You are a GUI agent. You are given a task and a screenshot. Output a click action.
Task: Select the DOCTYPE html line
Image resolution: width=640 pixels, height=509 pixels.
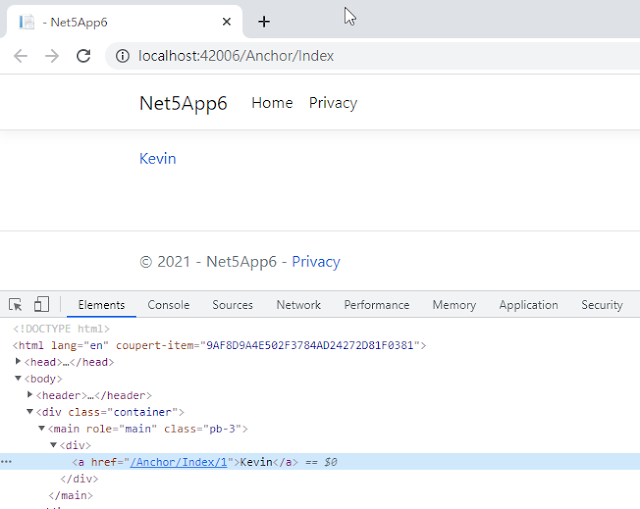(61, 329)
